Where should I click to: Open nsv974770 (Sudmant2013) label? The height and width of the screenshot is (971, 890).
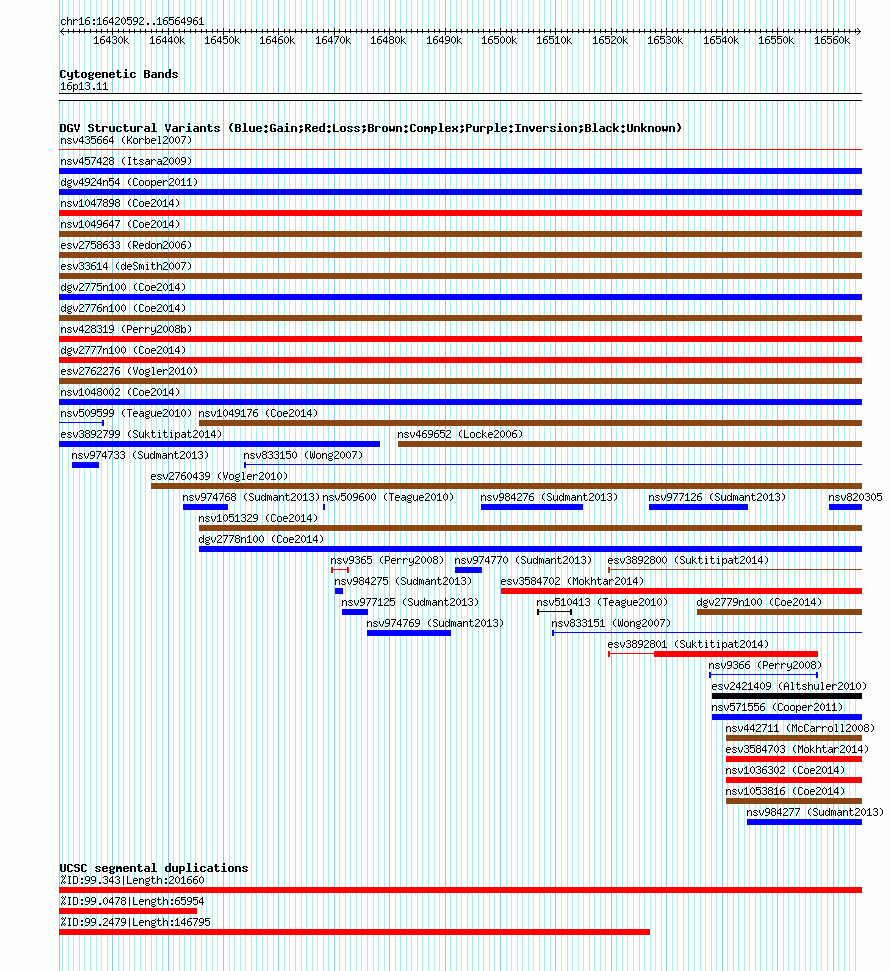pos(523,561)
